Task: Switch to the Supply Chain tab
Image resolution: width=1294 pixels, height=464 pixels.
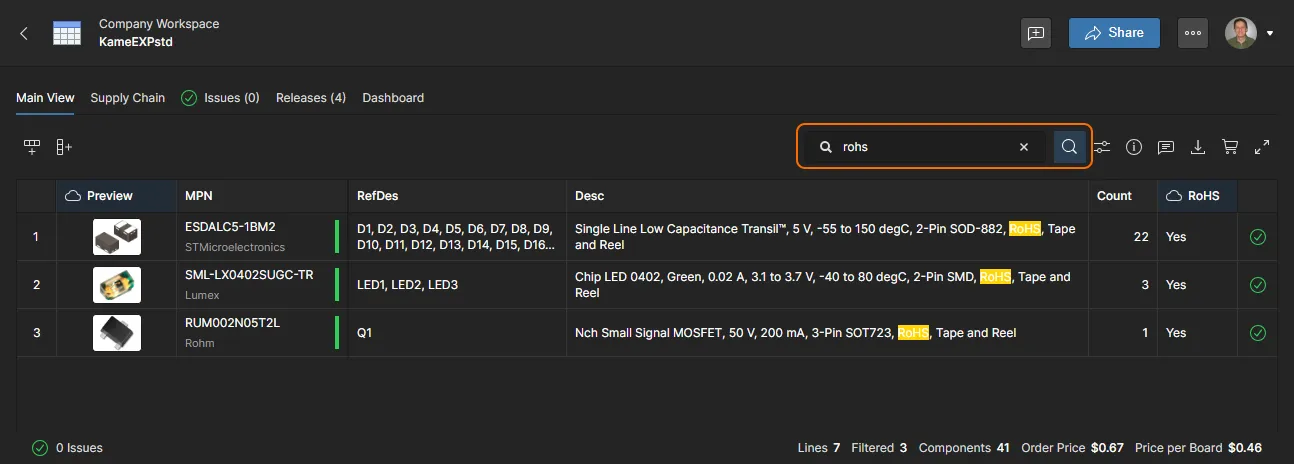Action: (x=127, y=98)
